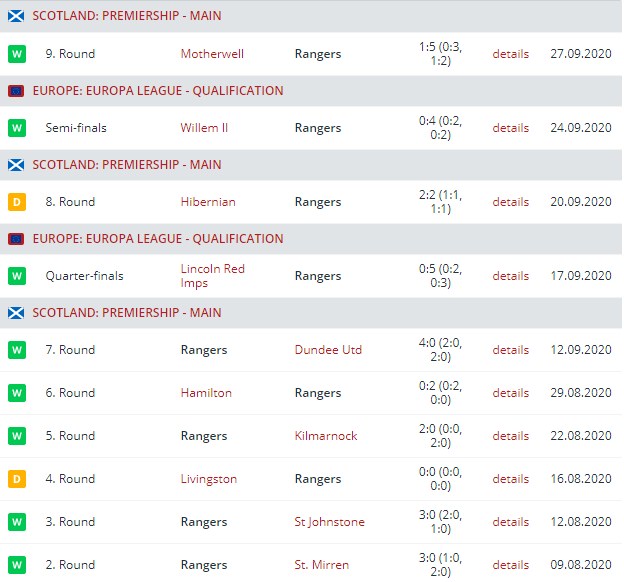This screenshot has height=582, width=624.
Task: Open details for Motherwell vs Rangers
Action: (x=510, y=54)
